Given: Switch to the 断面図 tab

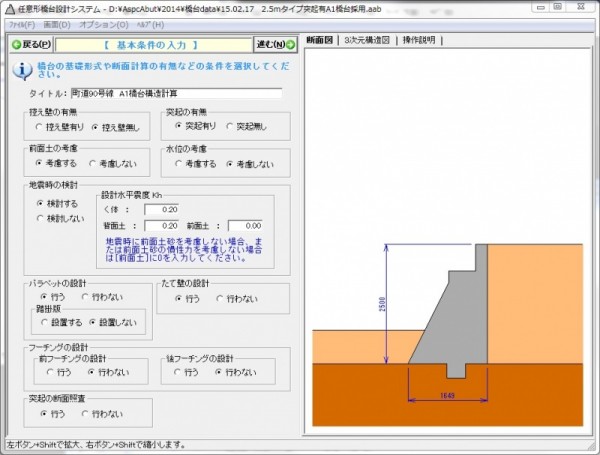Looking at the screenshot, I should (320, 40).
